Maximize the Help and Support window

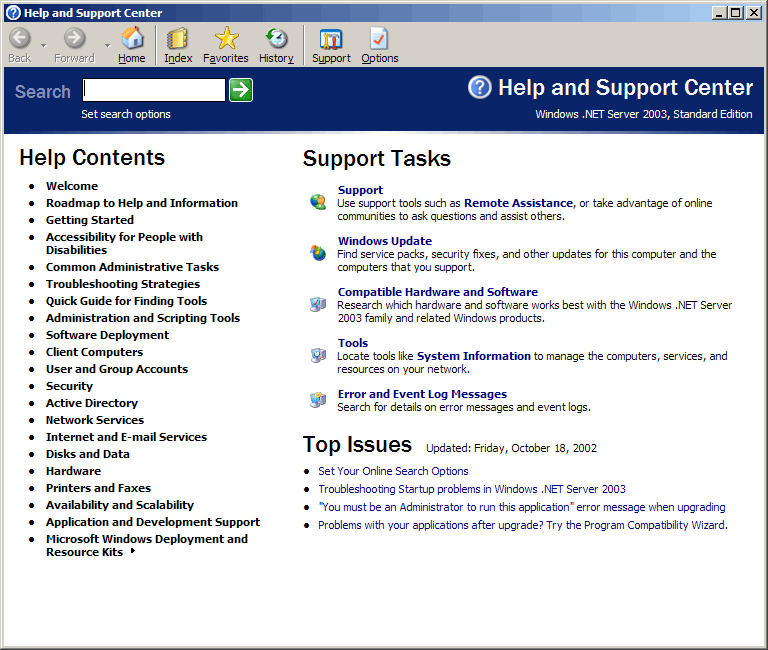point(736,13)
